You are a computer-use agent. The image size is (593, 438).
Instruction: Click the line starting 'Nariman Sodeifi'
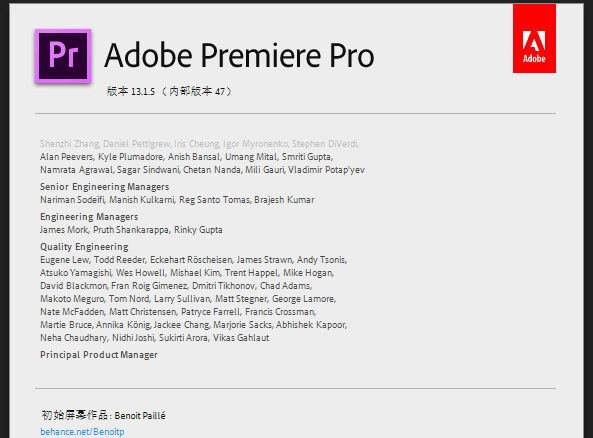(177, 200)
